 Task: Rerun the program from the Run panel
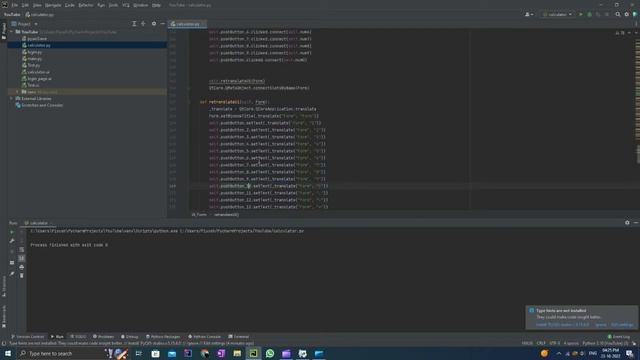pos(12,232)
